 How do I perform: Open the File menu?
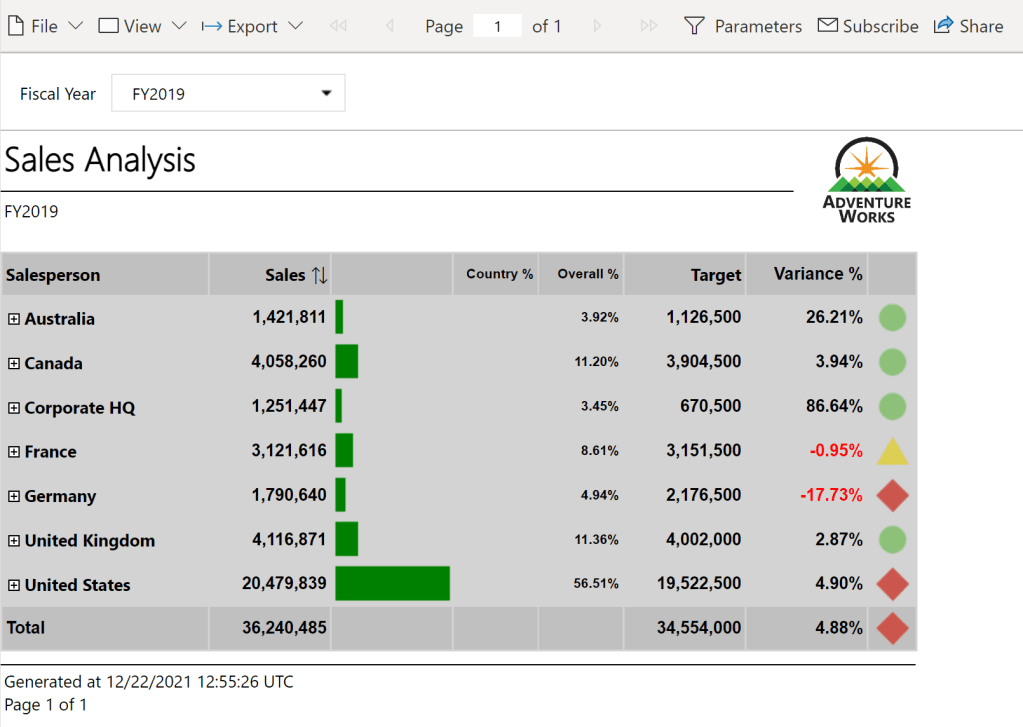(x=45, y=26)
